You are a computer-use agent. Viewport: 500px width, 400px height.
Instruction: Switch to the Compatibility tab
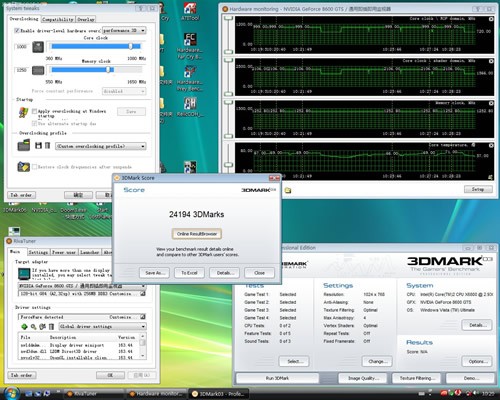[58, 19]
